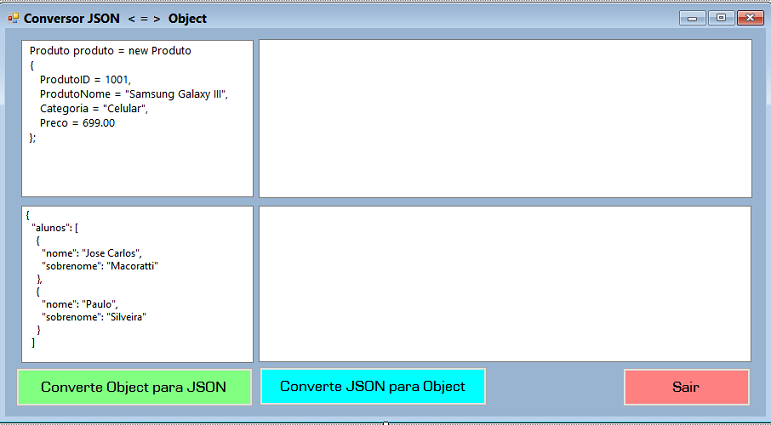The width and height of the screenshot is (771, 425).
Task: Minimize the Conversor JSON window
Action: tap(692, 18)
